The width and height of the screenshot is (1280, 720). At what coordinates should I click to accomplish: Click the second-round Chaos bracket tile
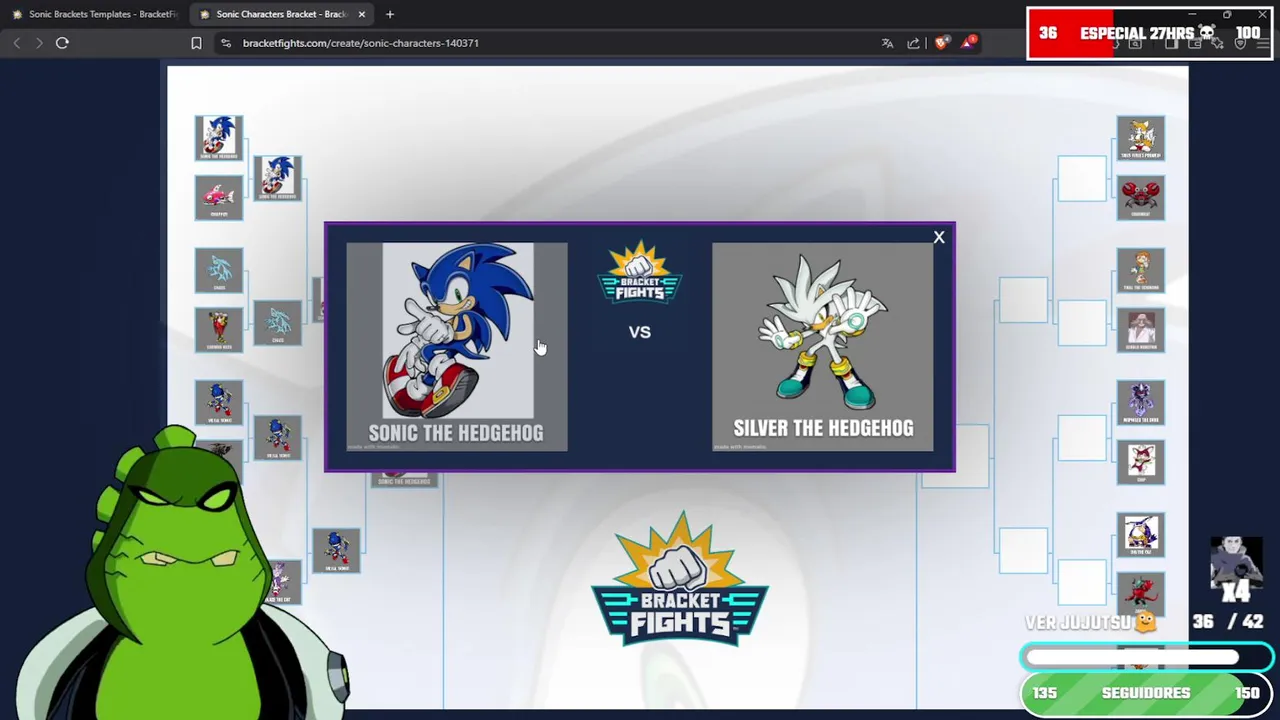tap(278, 324)
